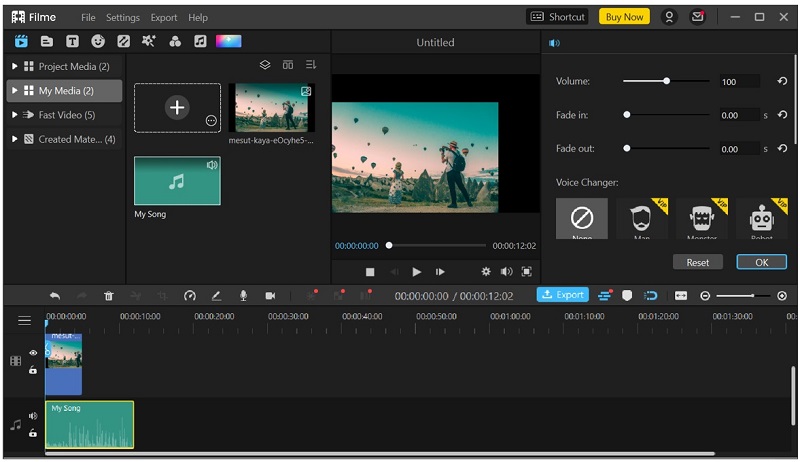Select the Robot voice changer option

[x=762, y=219]
